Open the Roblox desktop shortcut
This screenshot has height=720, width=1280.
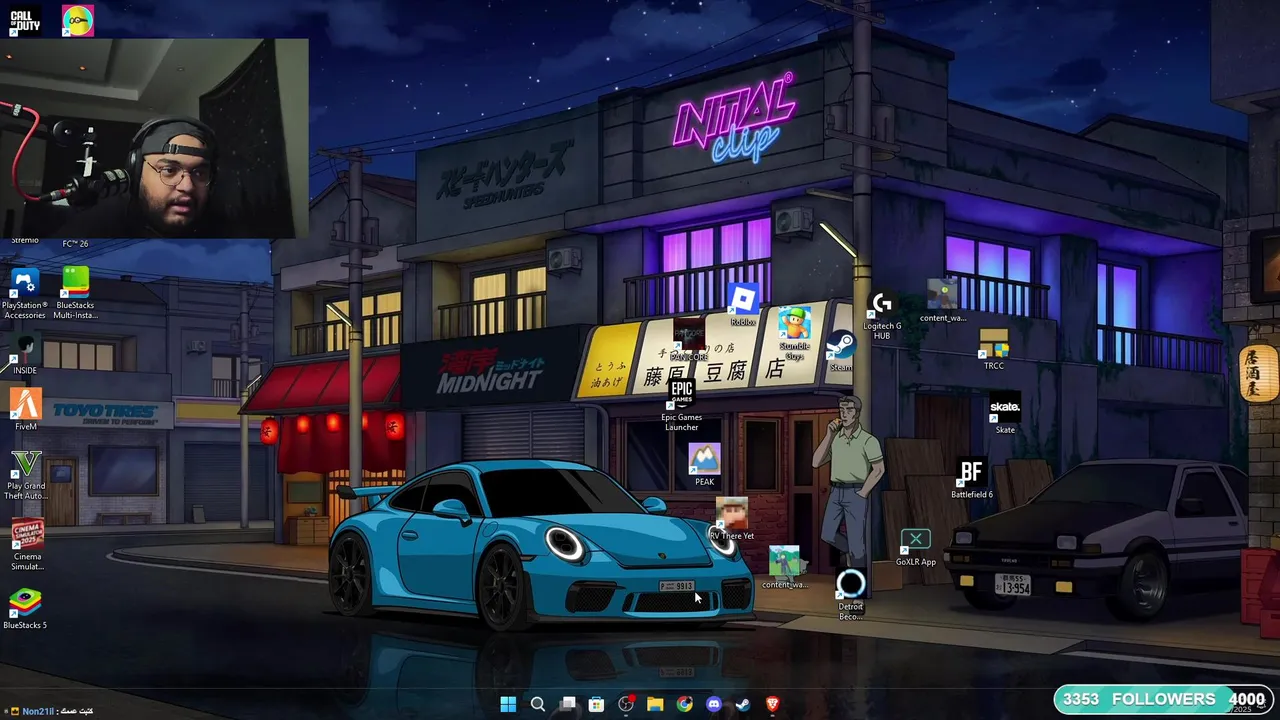743,305
